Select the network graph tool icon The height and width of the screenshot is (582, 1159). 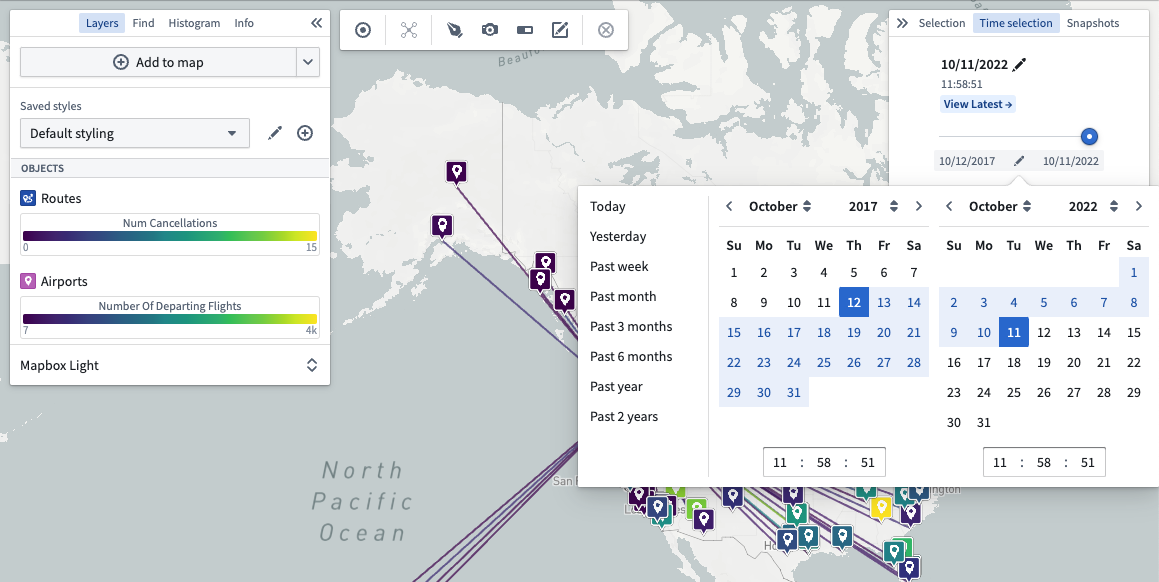pyautogui.click(x=409, y=30)
